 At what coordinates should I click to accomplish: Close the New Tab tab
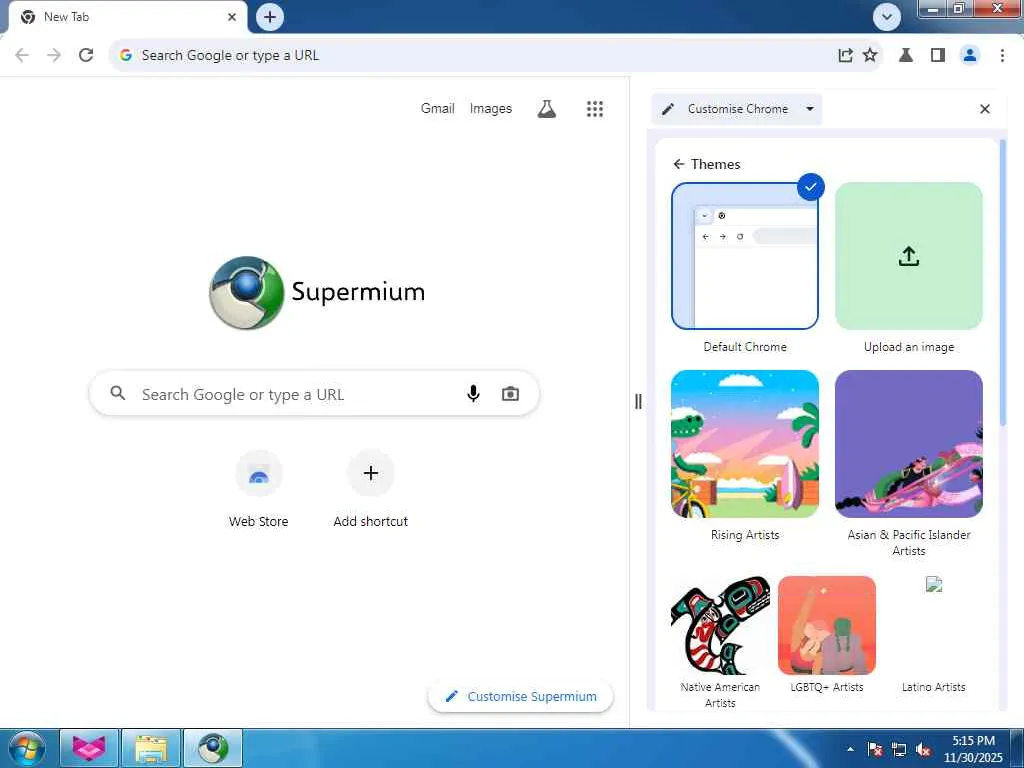[x=232, y=17]
